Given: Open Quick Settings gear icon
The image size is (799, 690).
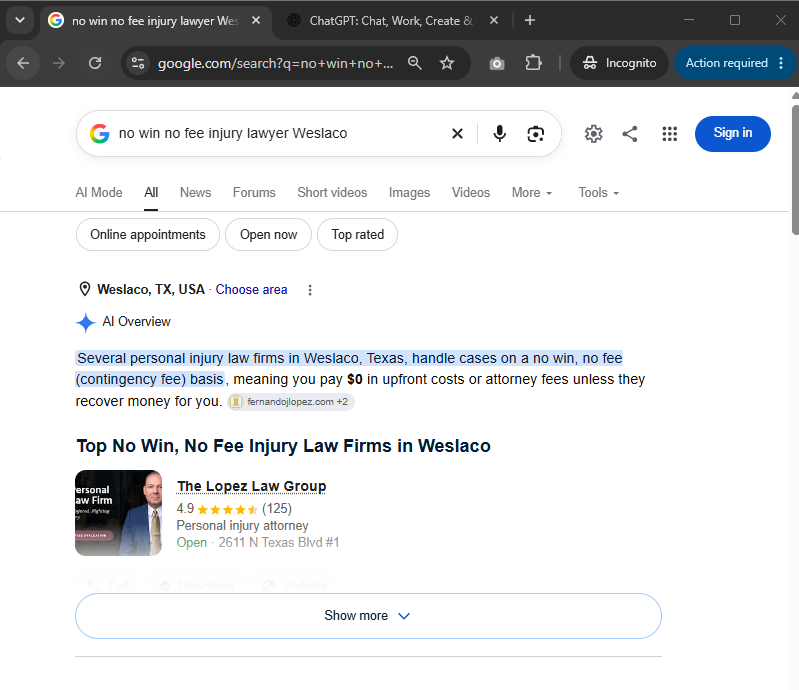Looking at the screenshot, I should tap(593, 134).
